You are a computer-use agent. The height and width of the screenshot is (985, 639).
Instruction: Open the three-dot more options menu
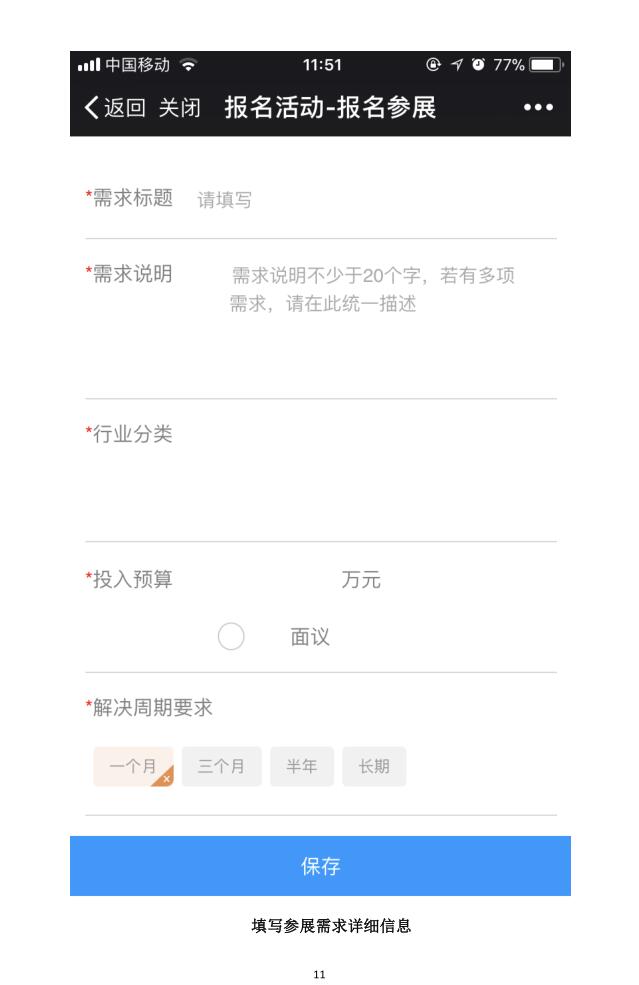coord(538,108)
